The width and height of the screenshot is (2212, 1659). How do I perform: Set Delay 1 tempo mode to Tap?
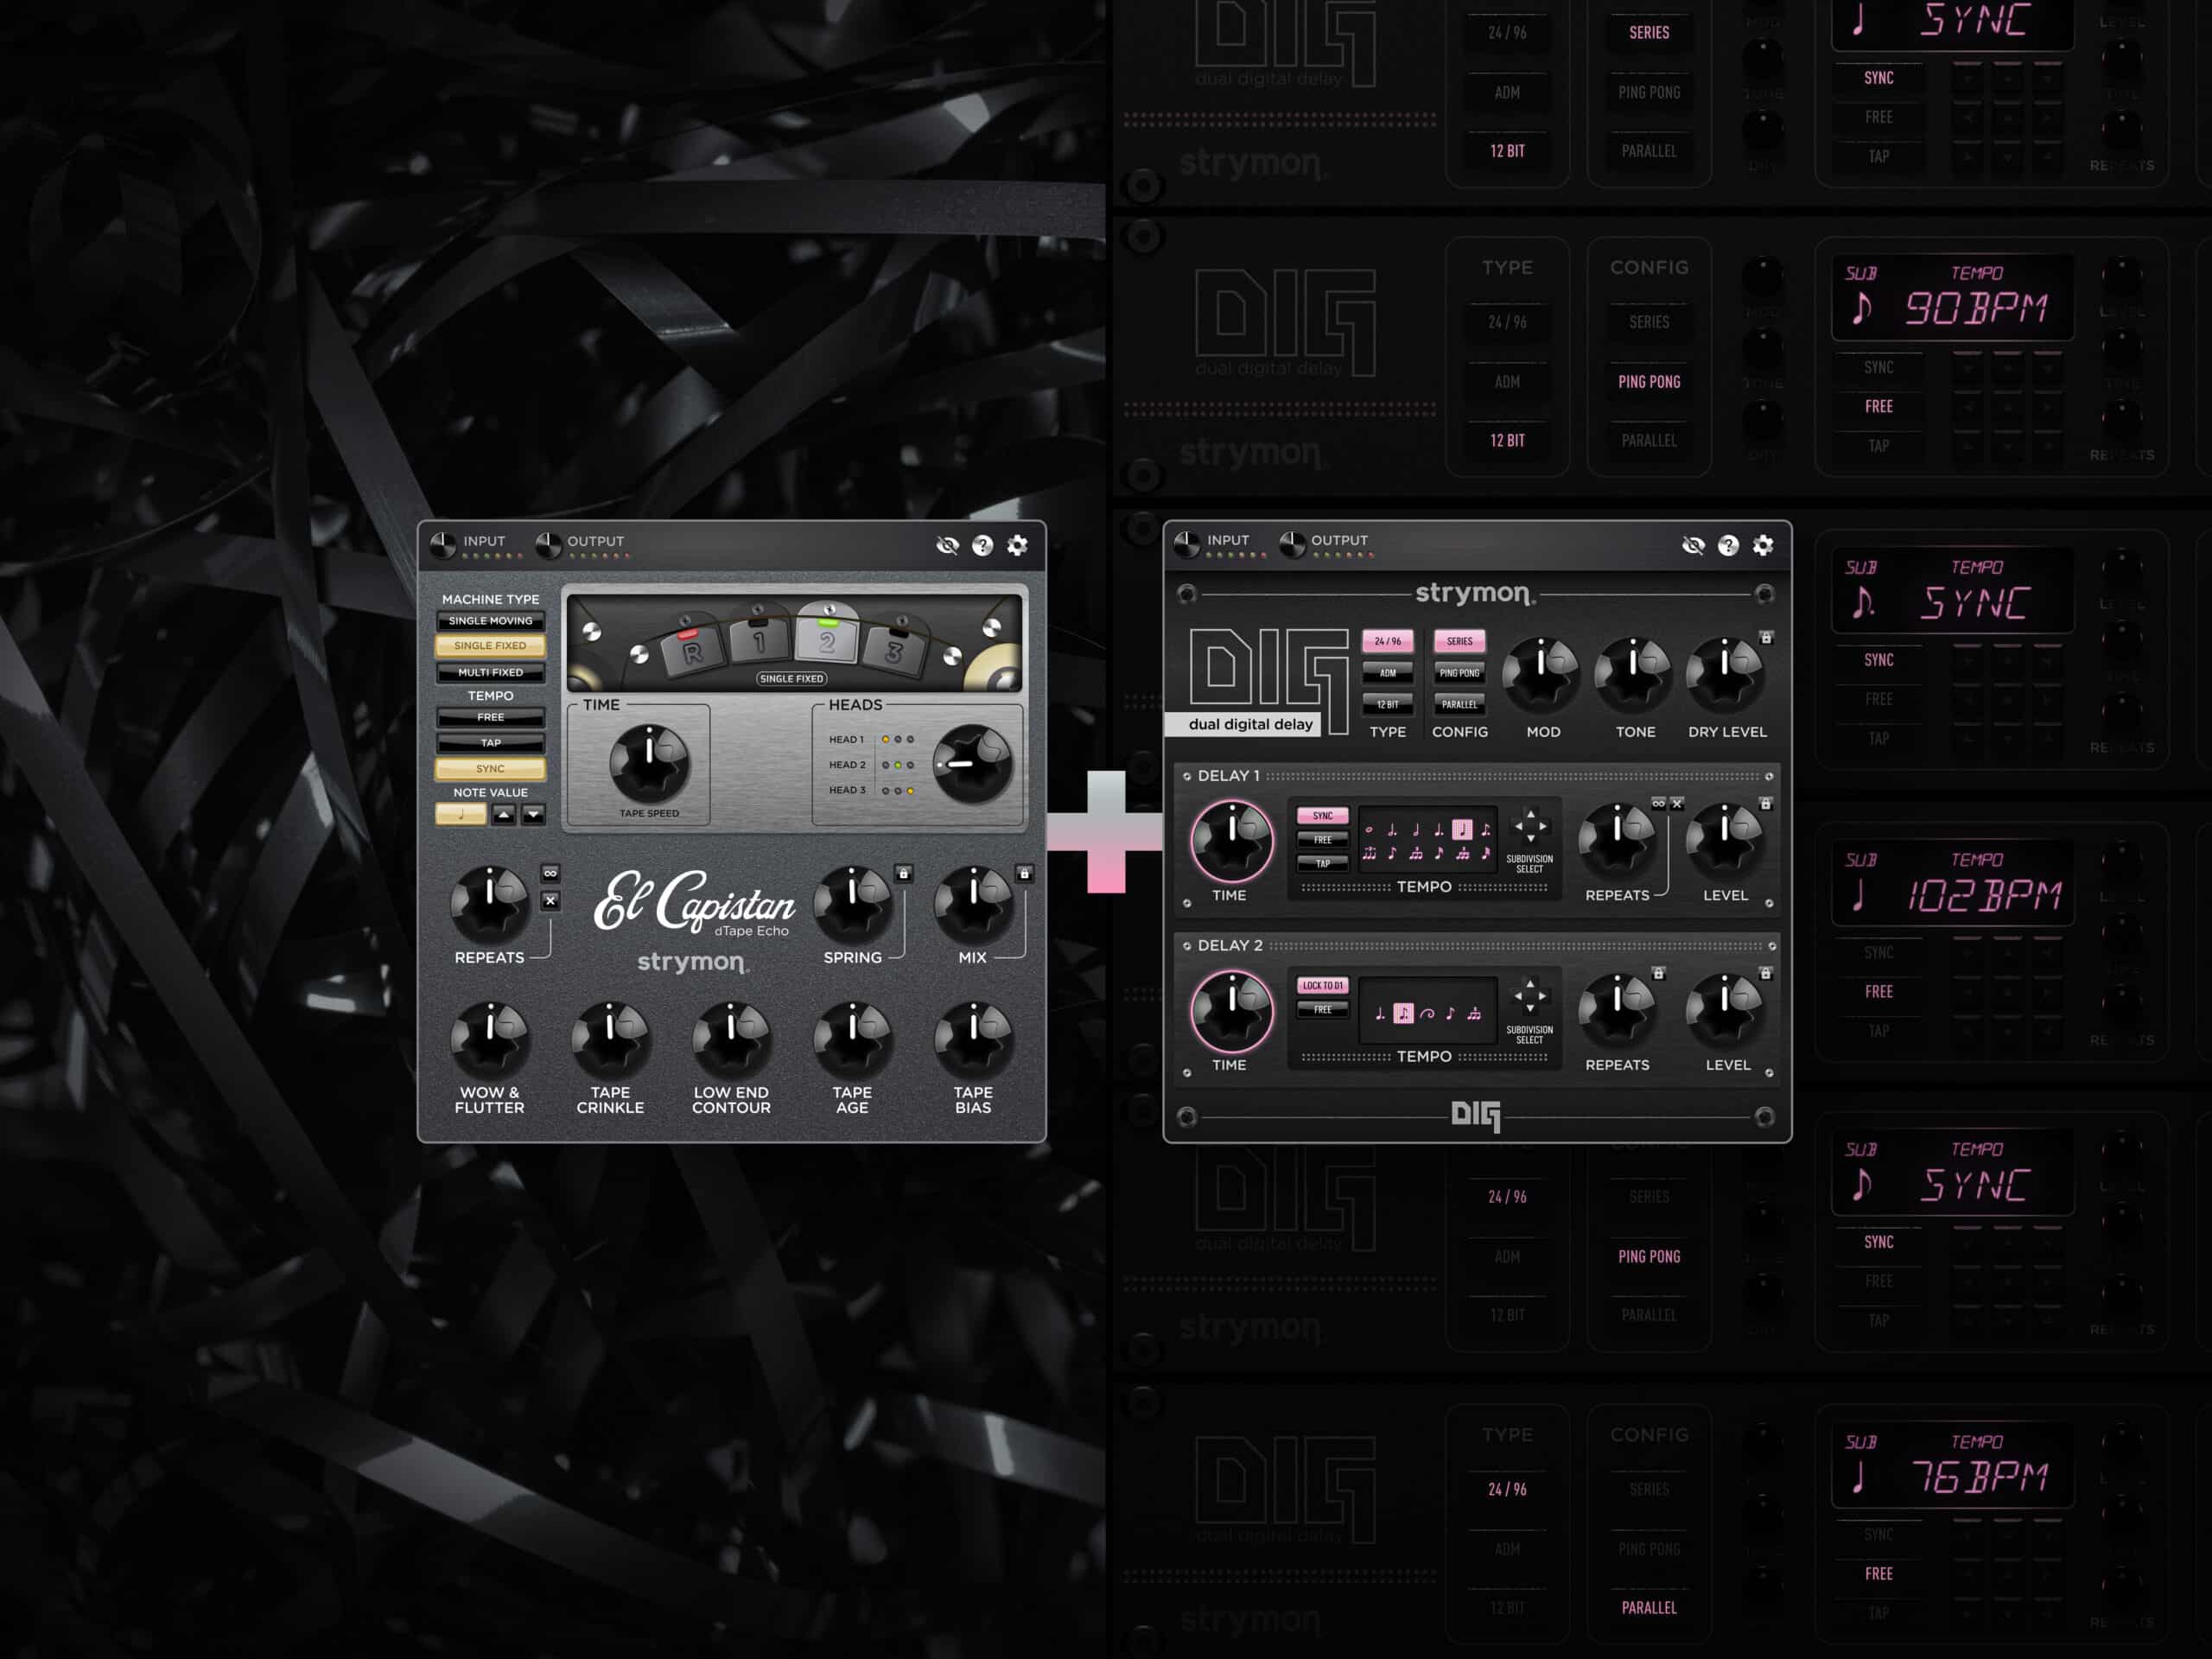tap(1323, 863)
